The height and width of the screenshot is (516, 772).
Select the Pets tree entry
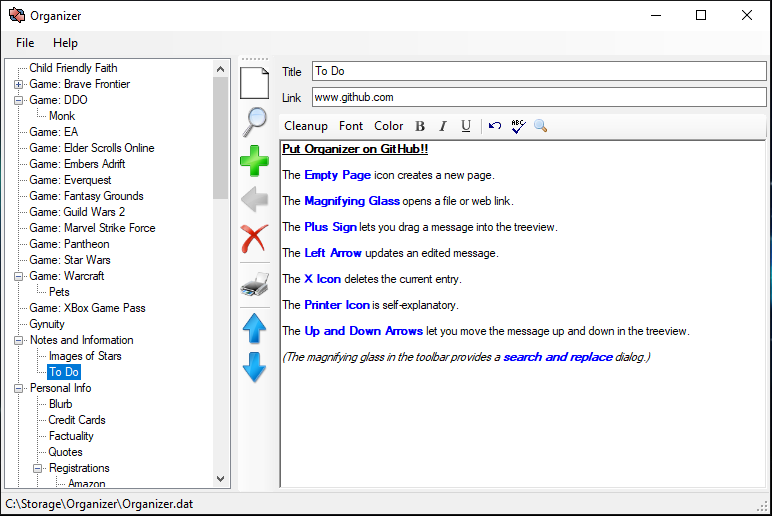pos(59,292)
